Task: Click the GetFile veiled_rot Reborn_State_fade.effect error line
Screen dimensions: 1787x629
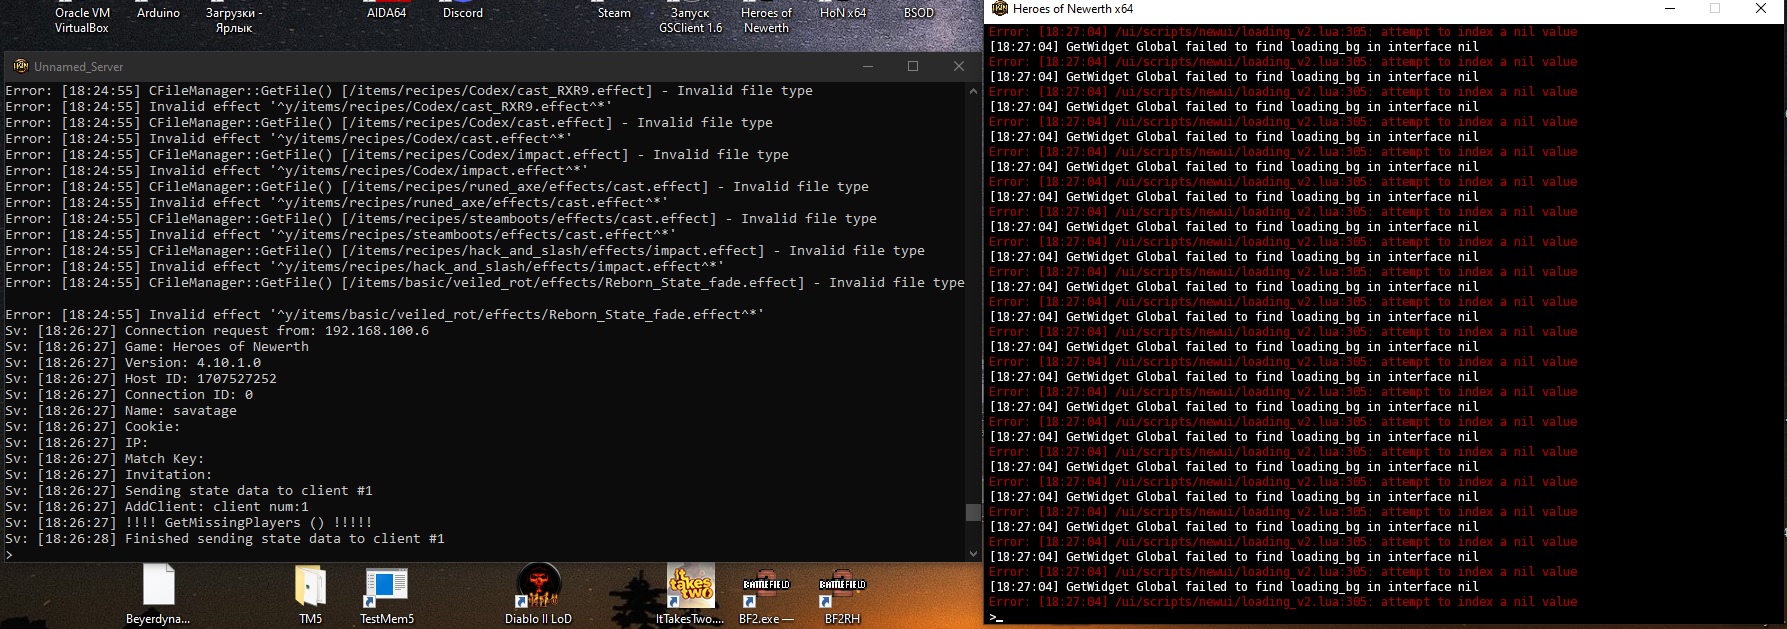Action: click(x=485, y=283)
